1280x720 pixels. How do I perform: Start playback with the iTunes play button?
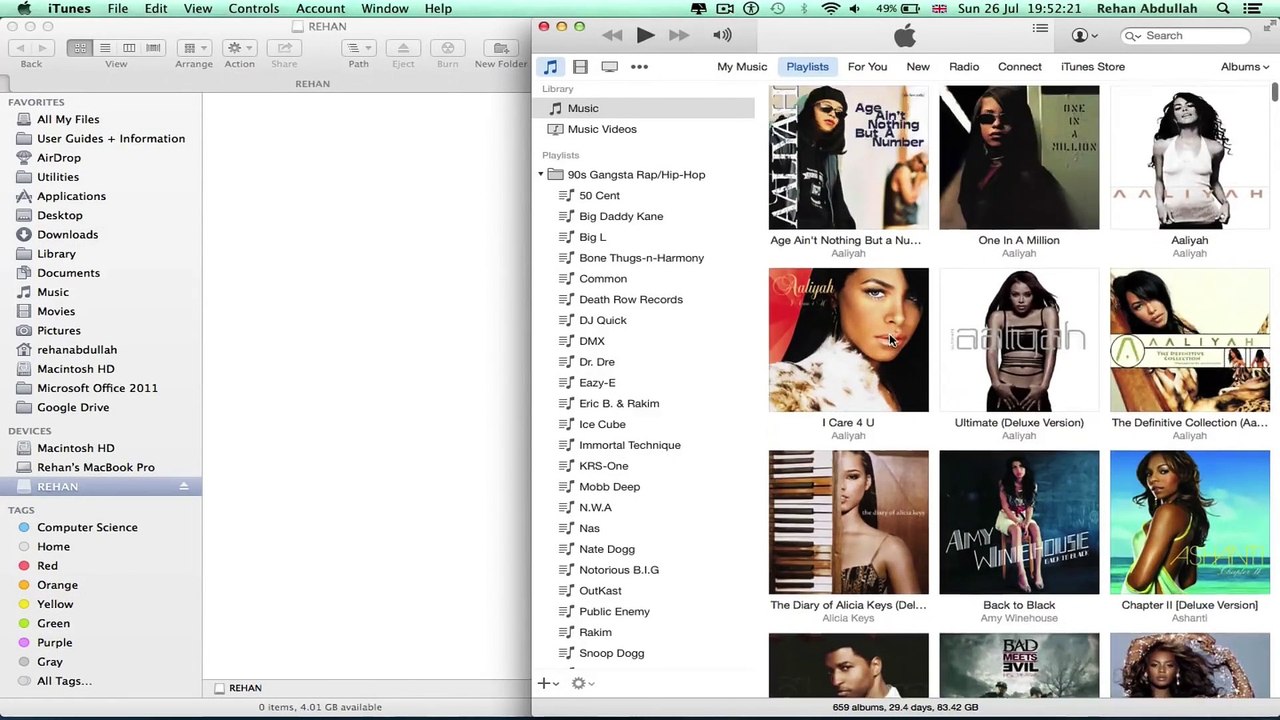click(645, 35)
